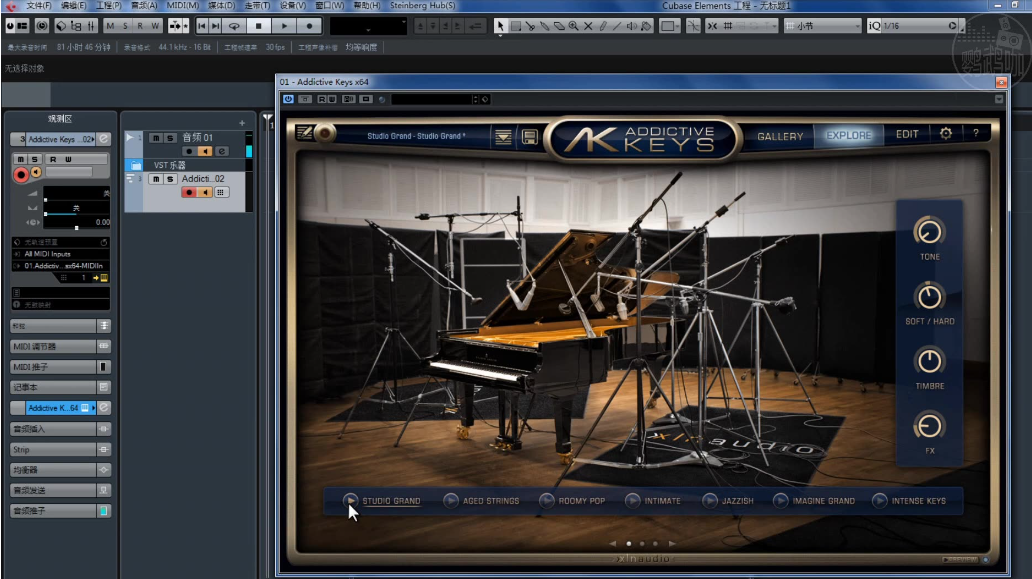This screenshot has width=1032, height=579.
Task: Go to the previous marker in transport
Action: [x=201, y=26]
